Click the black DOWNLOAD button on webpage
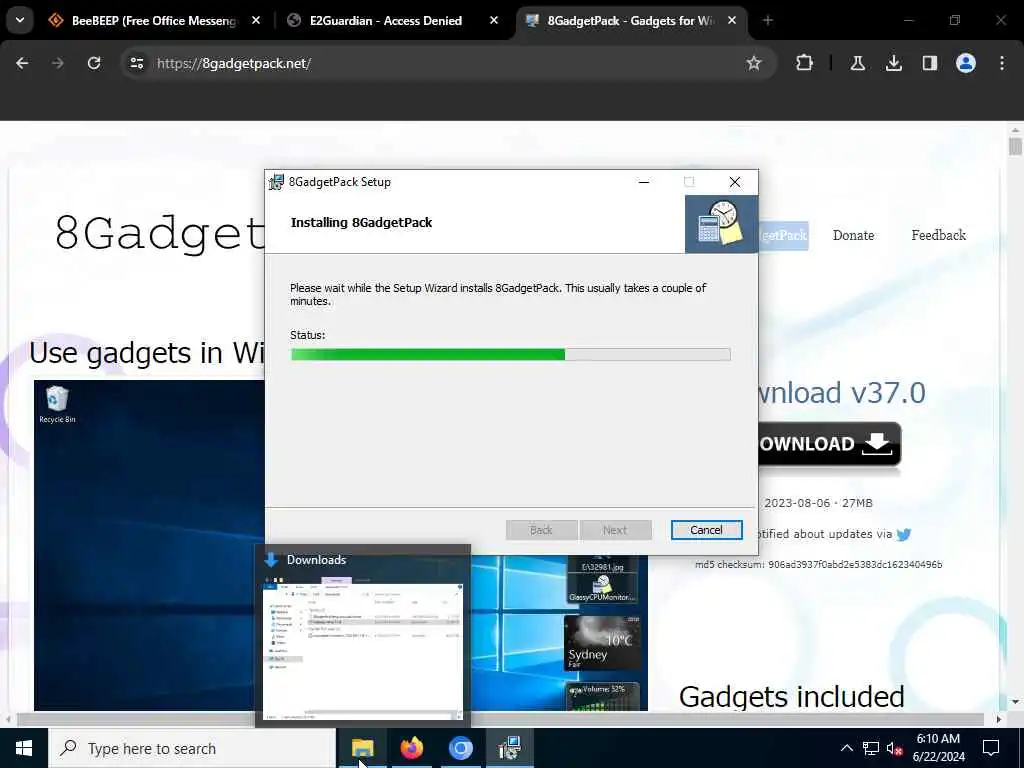This screenshot has height=768, width=1024. (x=829, y=444)
